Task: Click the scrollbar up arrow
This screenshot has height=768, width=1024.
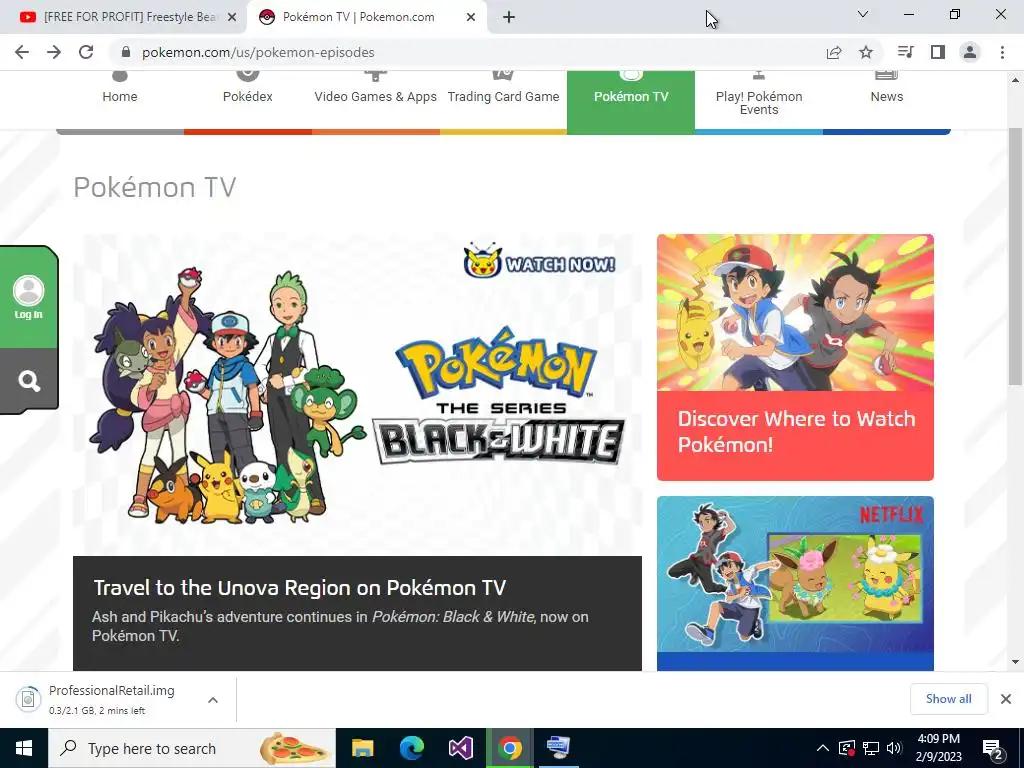Action: coord(1015,80)
